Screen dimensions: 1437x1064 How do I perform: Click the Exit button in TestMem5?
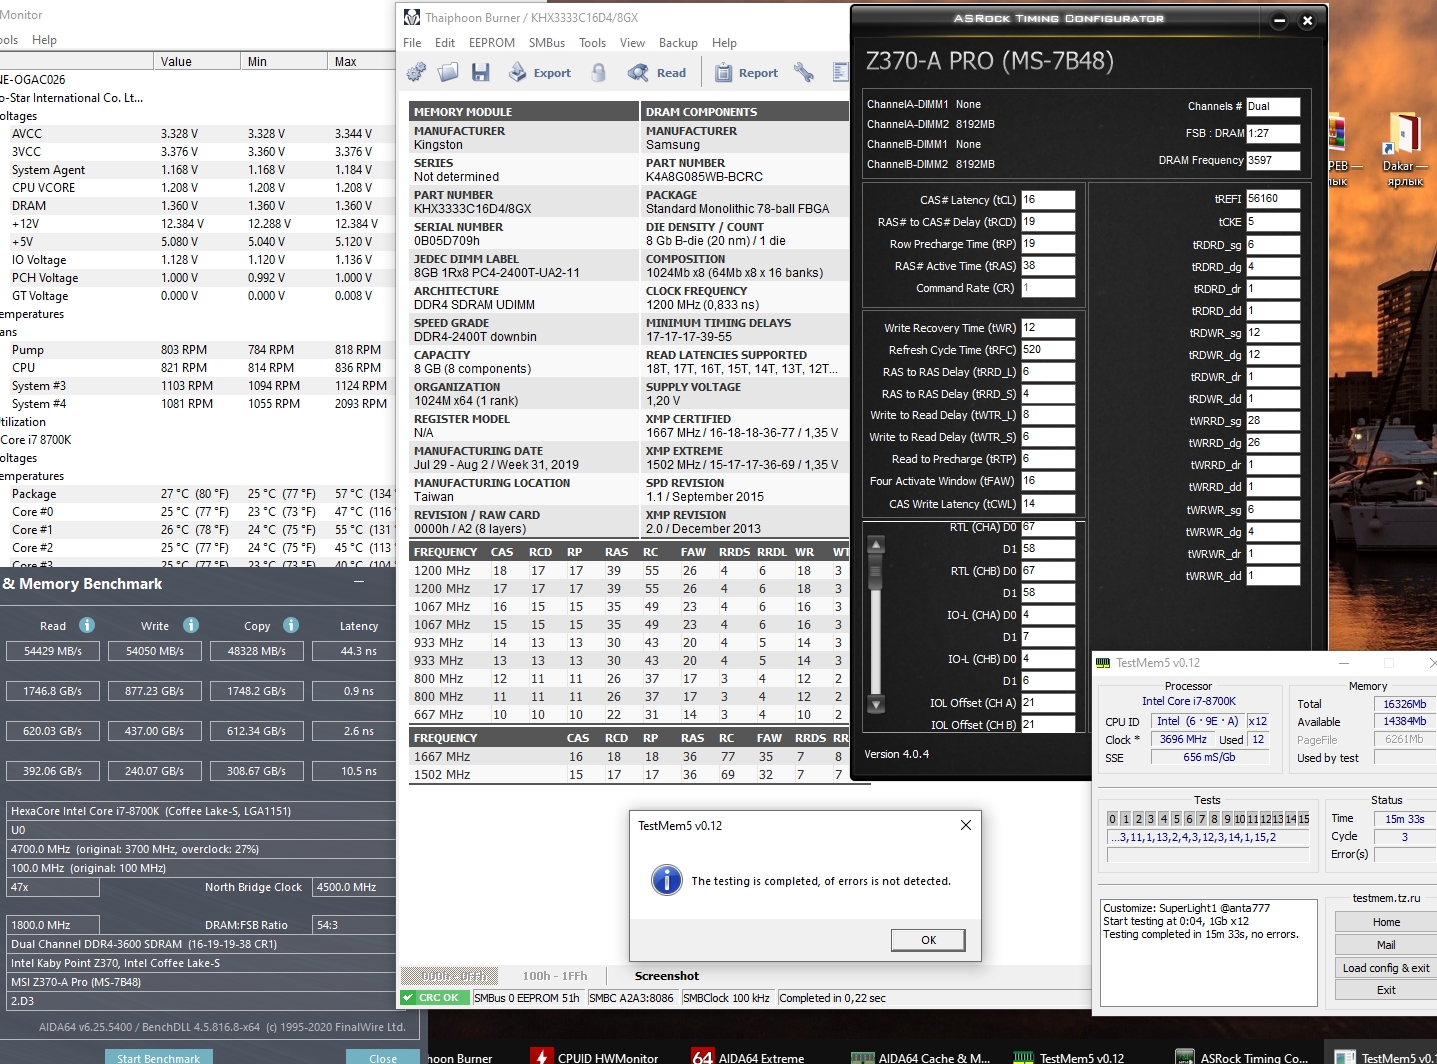(1386, 990)
